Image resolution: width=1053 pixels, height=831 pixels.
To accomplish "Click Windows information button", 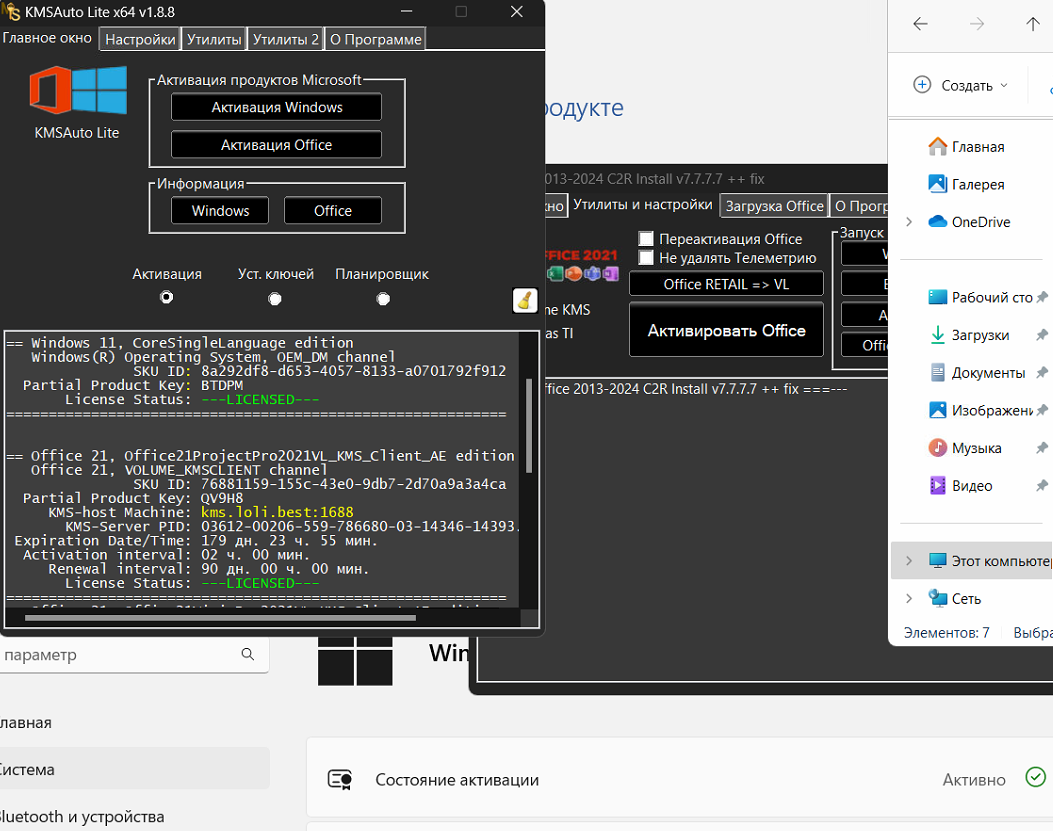I will click(220, 210).
